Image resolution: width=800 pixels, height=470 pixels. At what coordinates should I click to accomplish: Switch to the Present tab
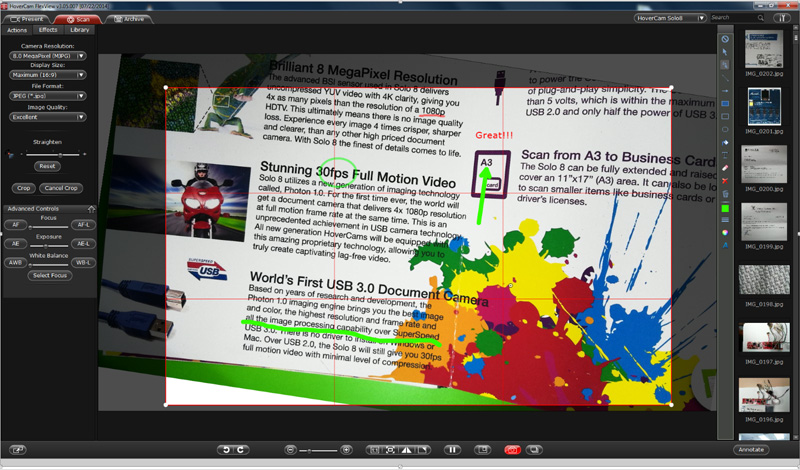[27, 19]
